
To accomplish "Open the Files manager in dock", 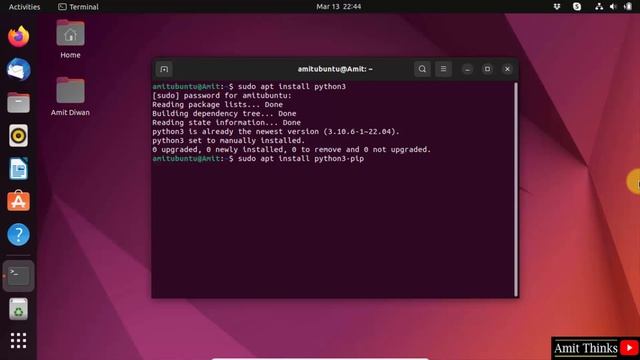I will (18, 102).
